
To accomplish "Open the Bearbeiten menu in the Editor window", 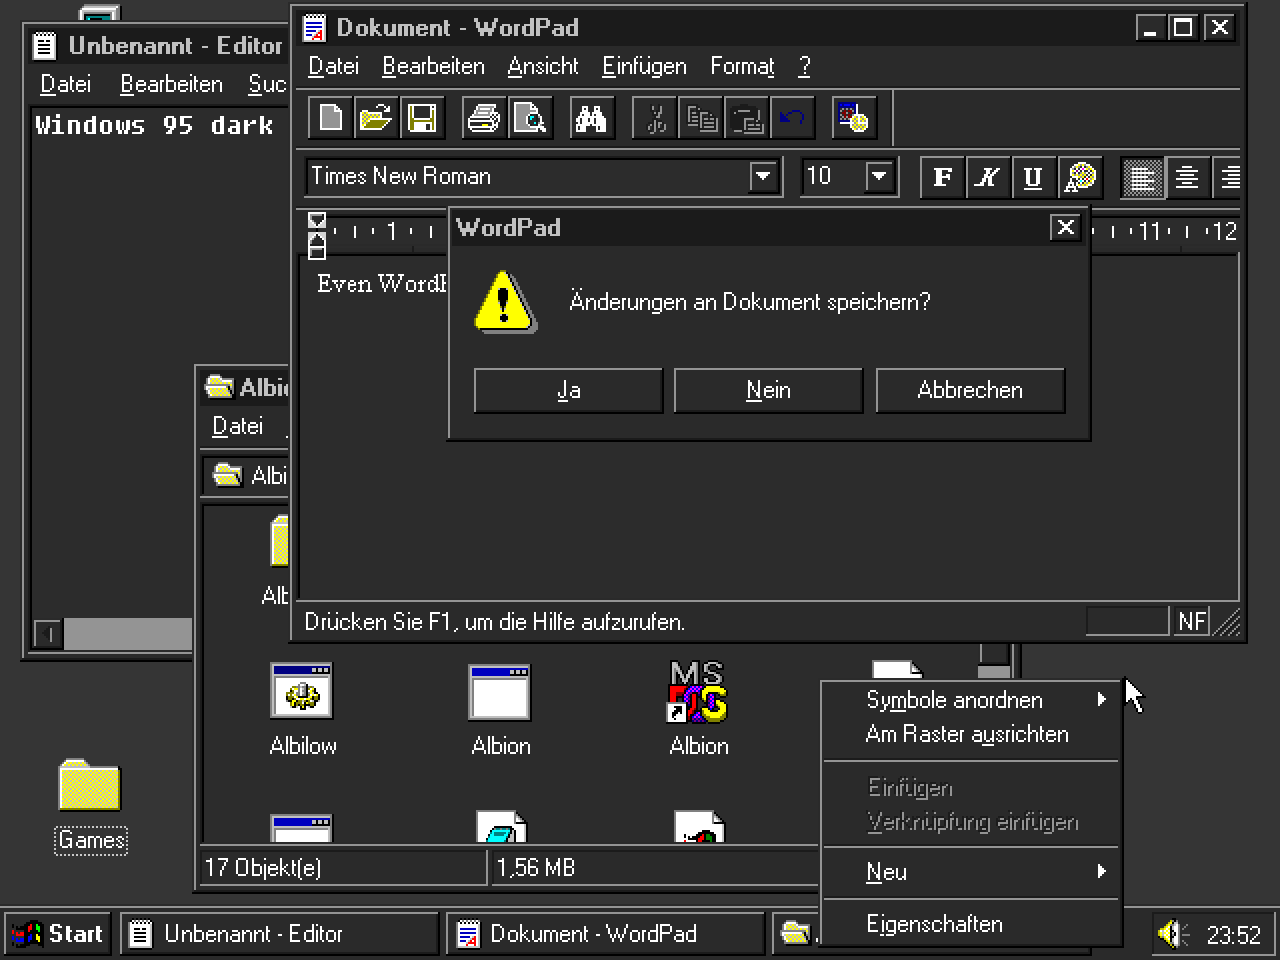I will pos(171,84).
